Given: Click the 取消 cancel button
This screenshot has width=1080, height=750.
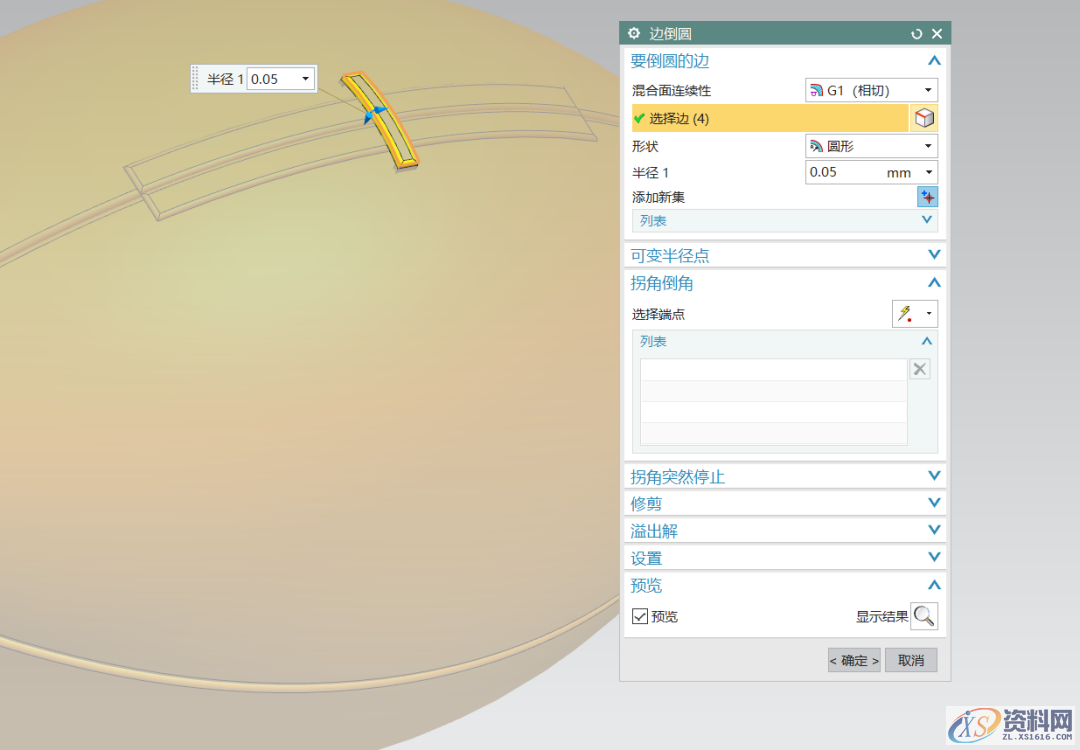Looking at the screenshot, I should pyautogui.click(x=911, y=660).
